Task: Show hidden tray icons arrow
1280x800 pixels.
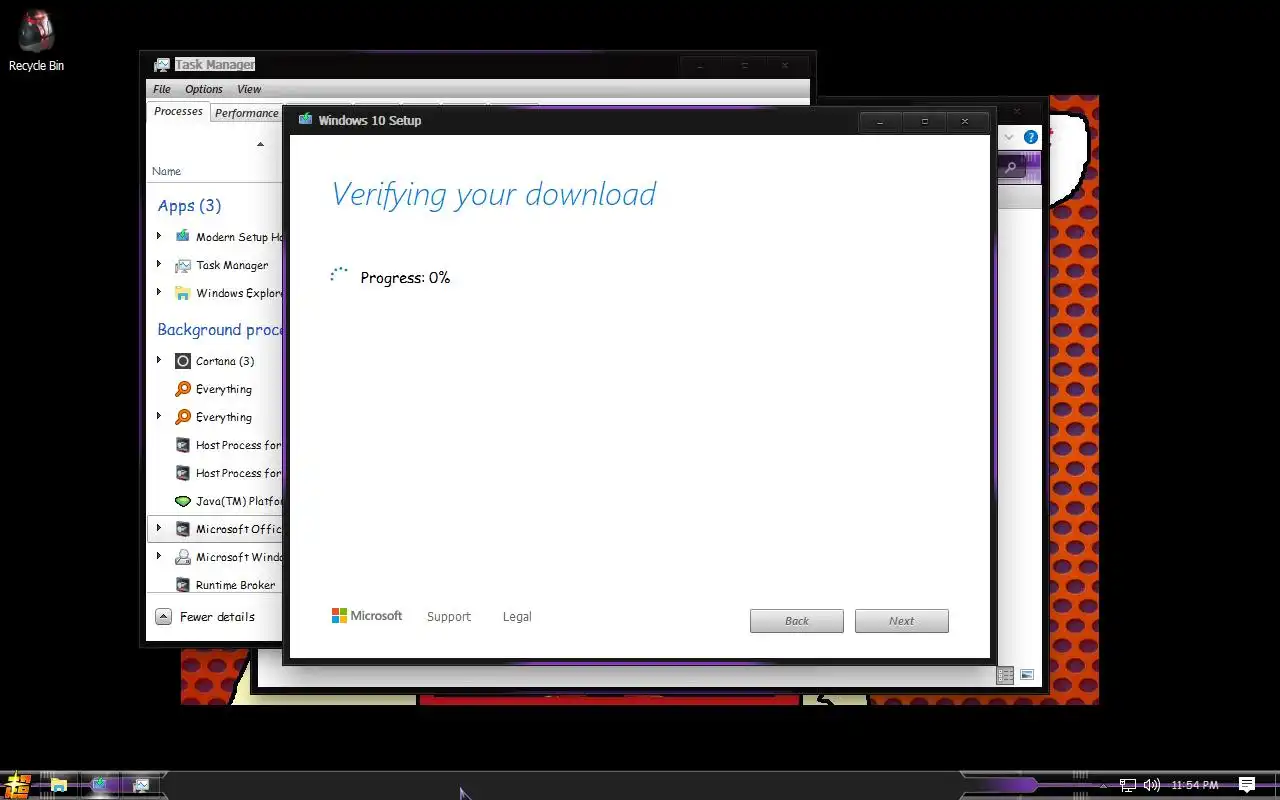Action: click(1103, 786)
